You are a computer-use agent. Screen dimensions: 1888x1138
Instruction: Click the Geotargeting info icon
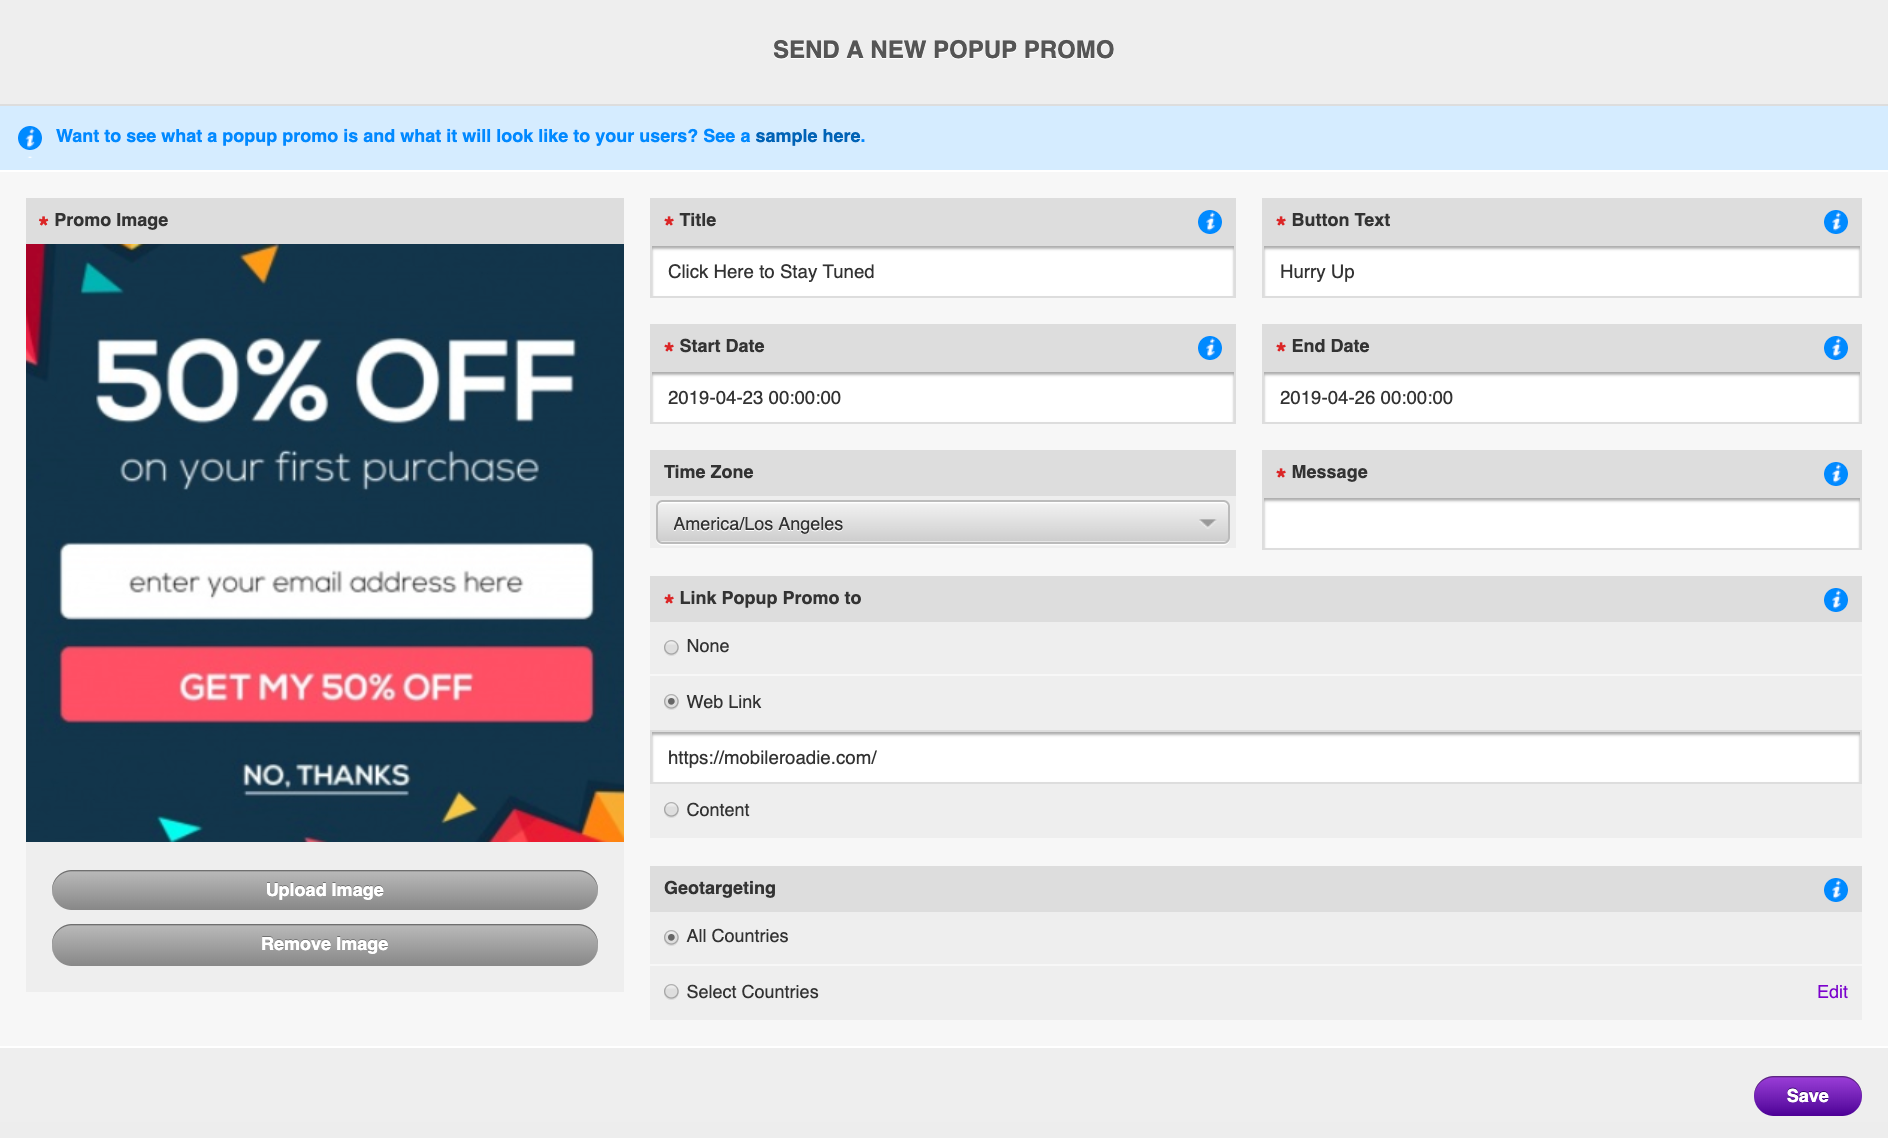point(1835,890)
